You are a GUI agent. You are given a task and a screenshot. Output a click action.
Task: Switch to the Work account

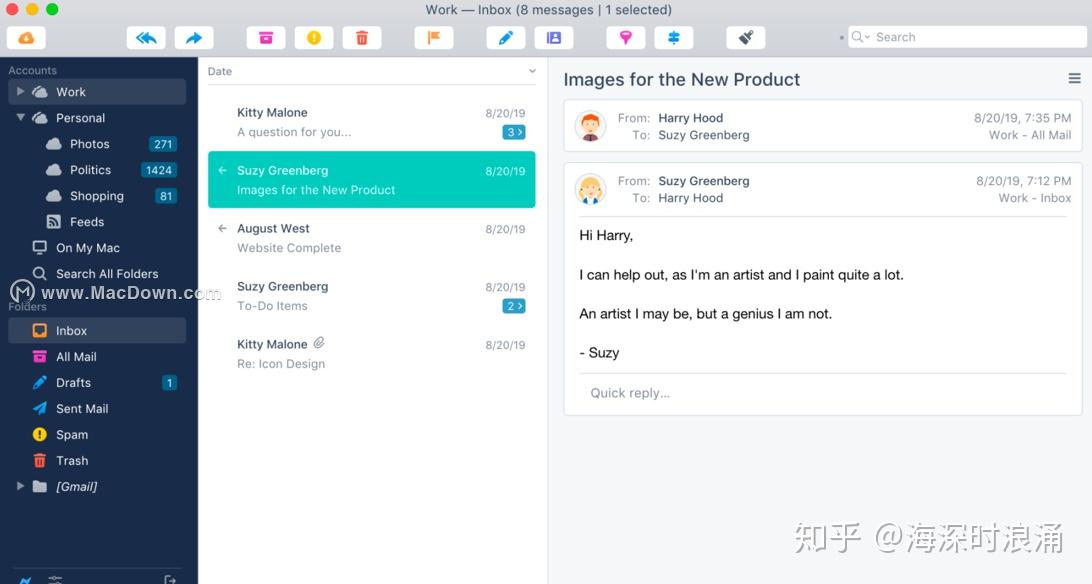(x=70, y=91)
